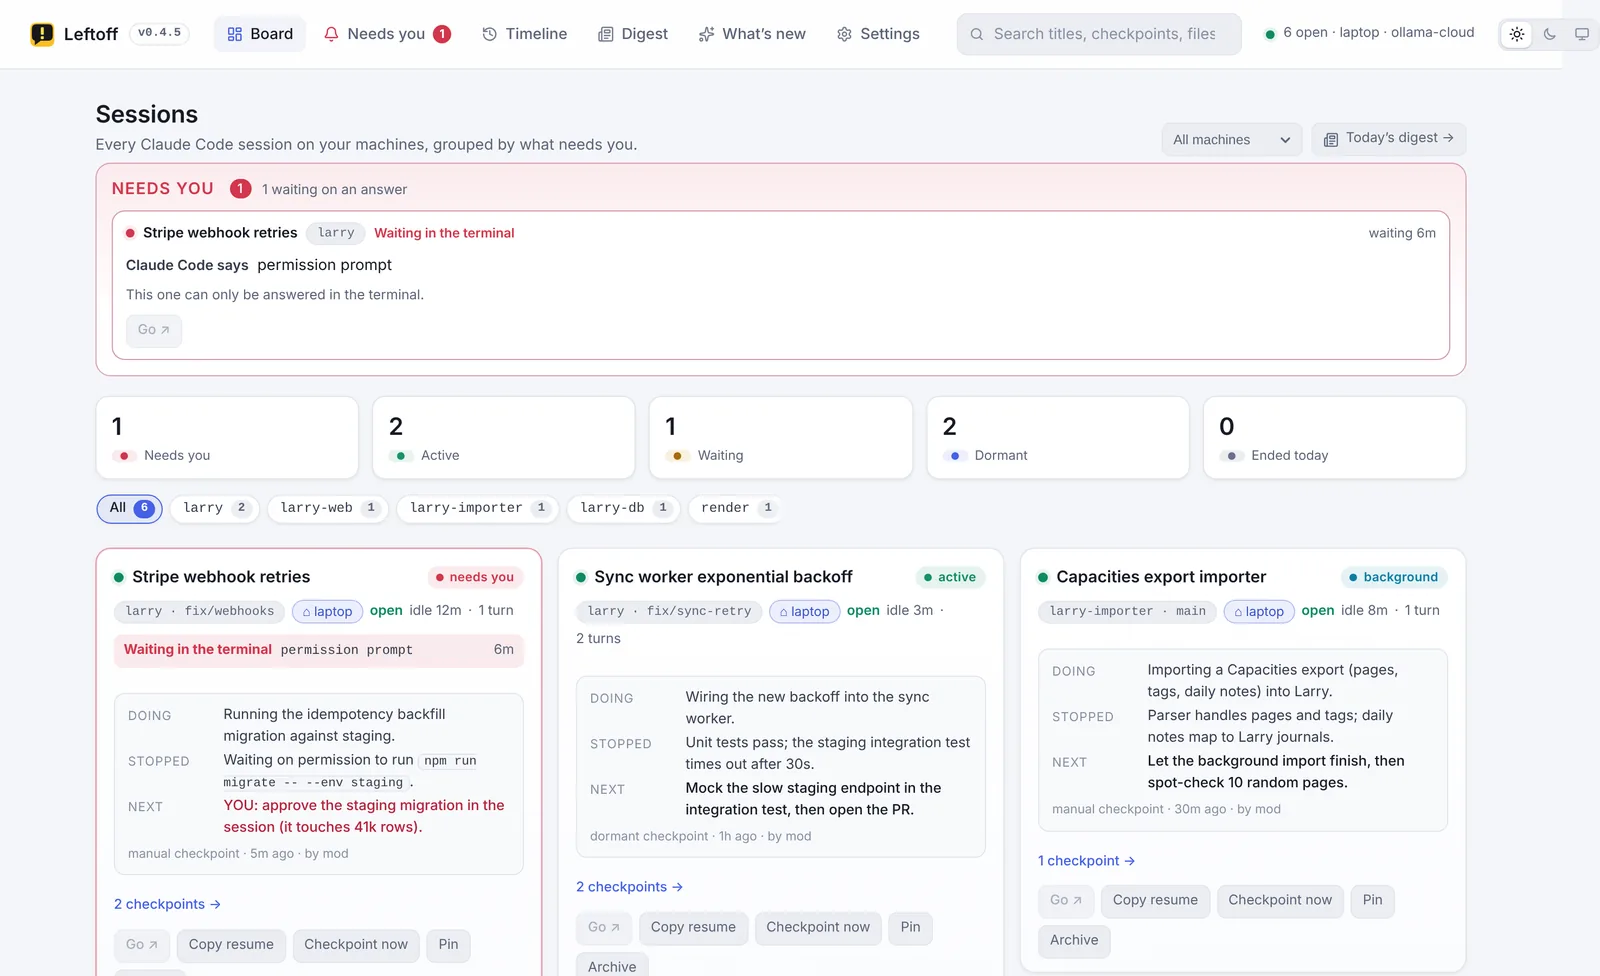Viewport: 1600px width, 976px height.
Task: Select the render filter chip
Action: [736, 508]
